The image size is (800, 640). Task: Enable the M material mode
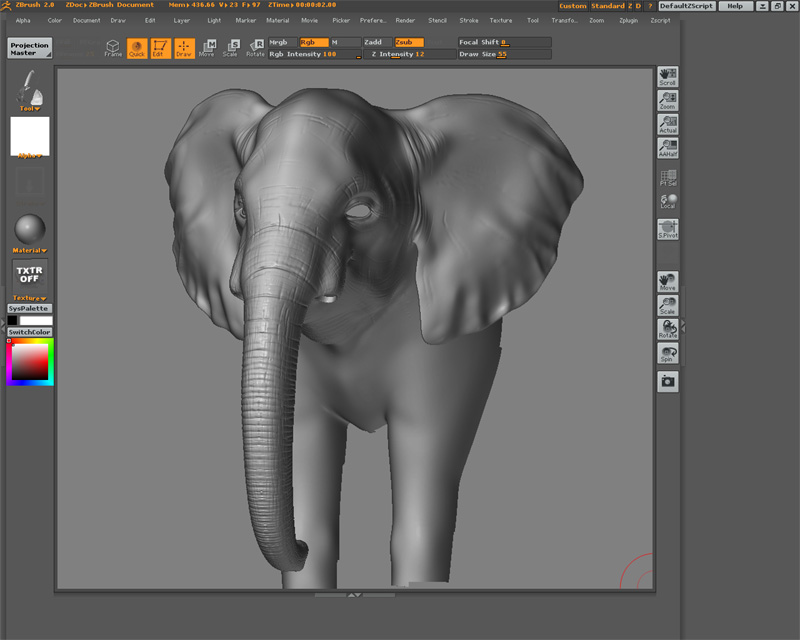345,42
